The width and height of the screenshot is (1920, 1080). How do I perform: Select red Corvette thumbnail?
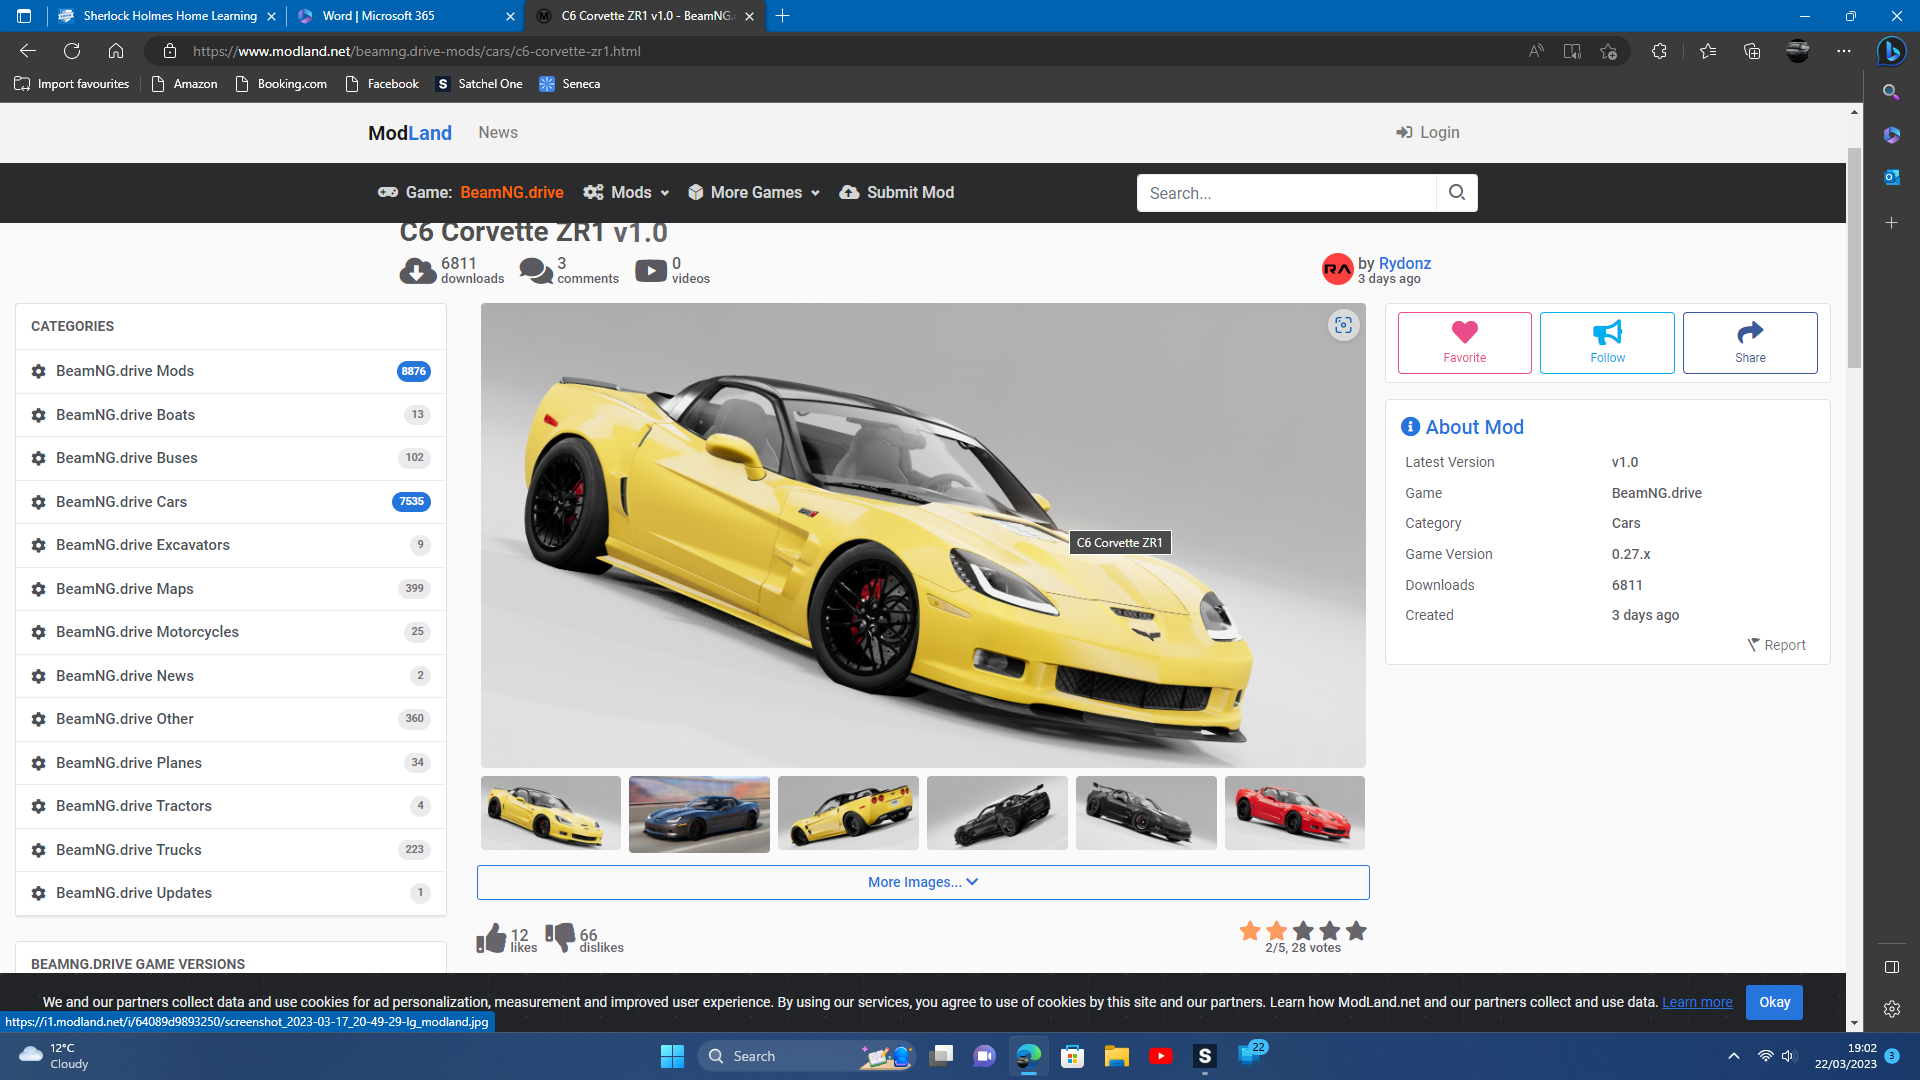coord(1294,813)
